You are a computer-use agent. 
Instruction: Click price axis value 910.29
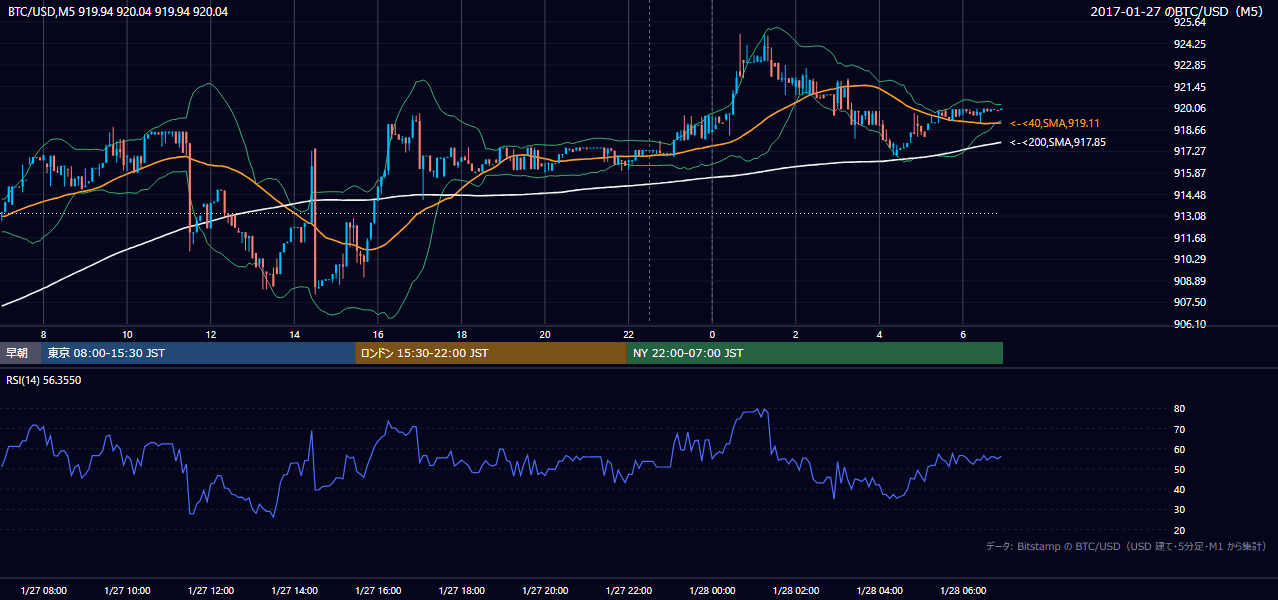pyautogui.click(x=1189, y=259)
